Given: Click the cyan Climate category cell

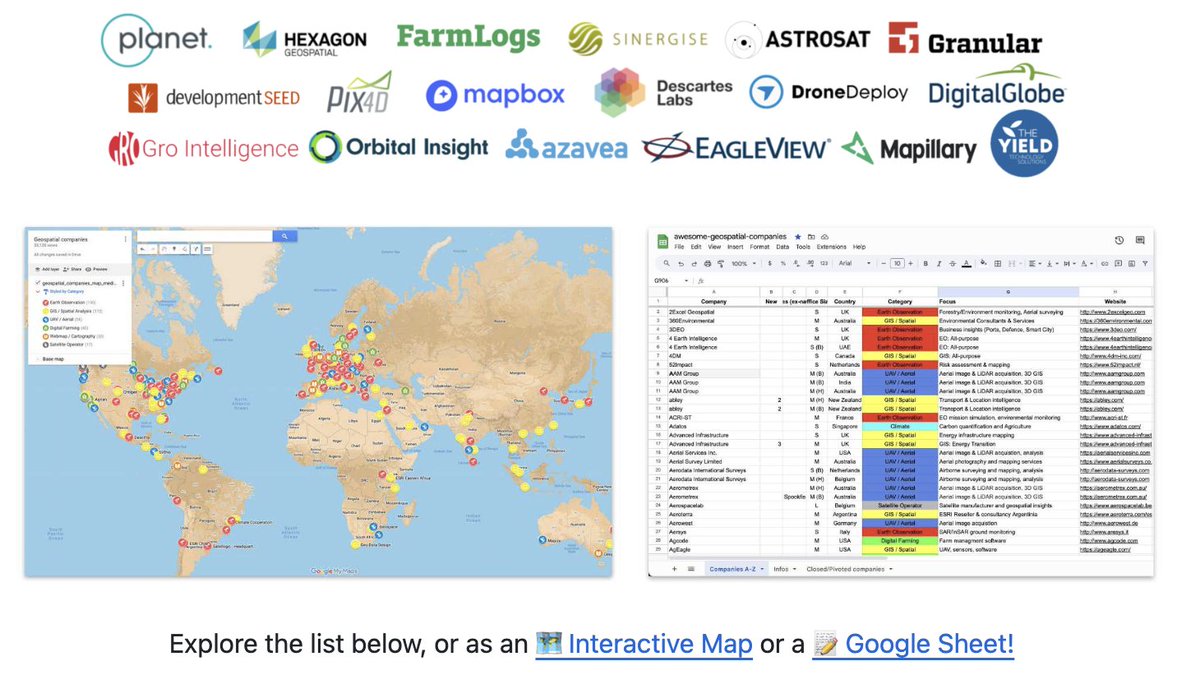Looking at the screenshot, I should [x=900, y=426].
